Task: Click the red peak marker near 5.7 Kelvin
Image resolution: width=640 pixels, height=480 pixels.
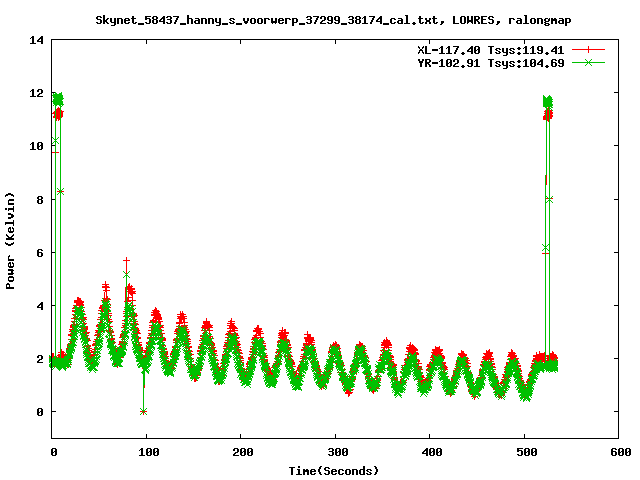Action: (x=127, y=260)
